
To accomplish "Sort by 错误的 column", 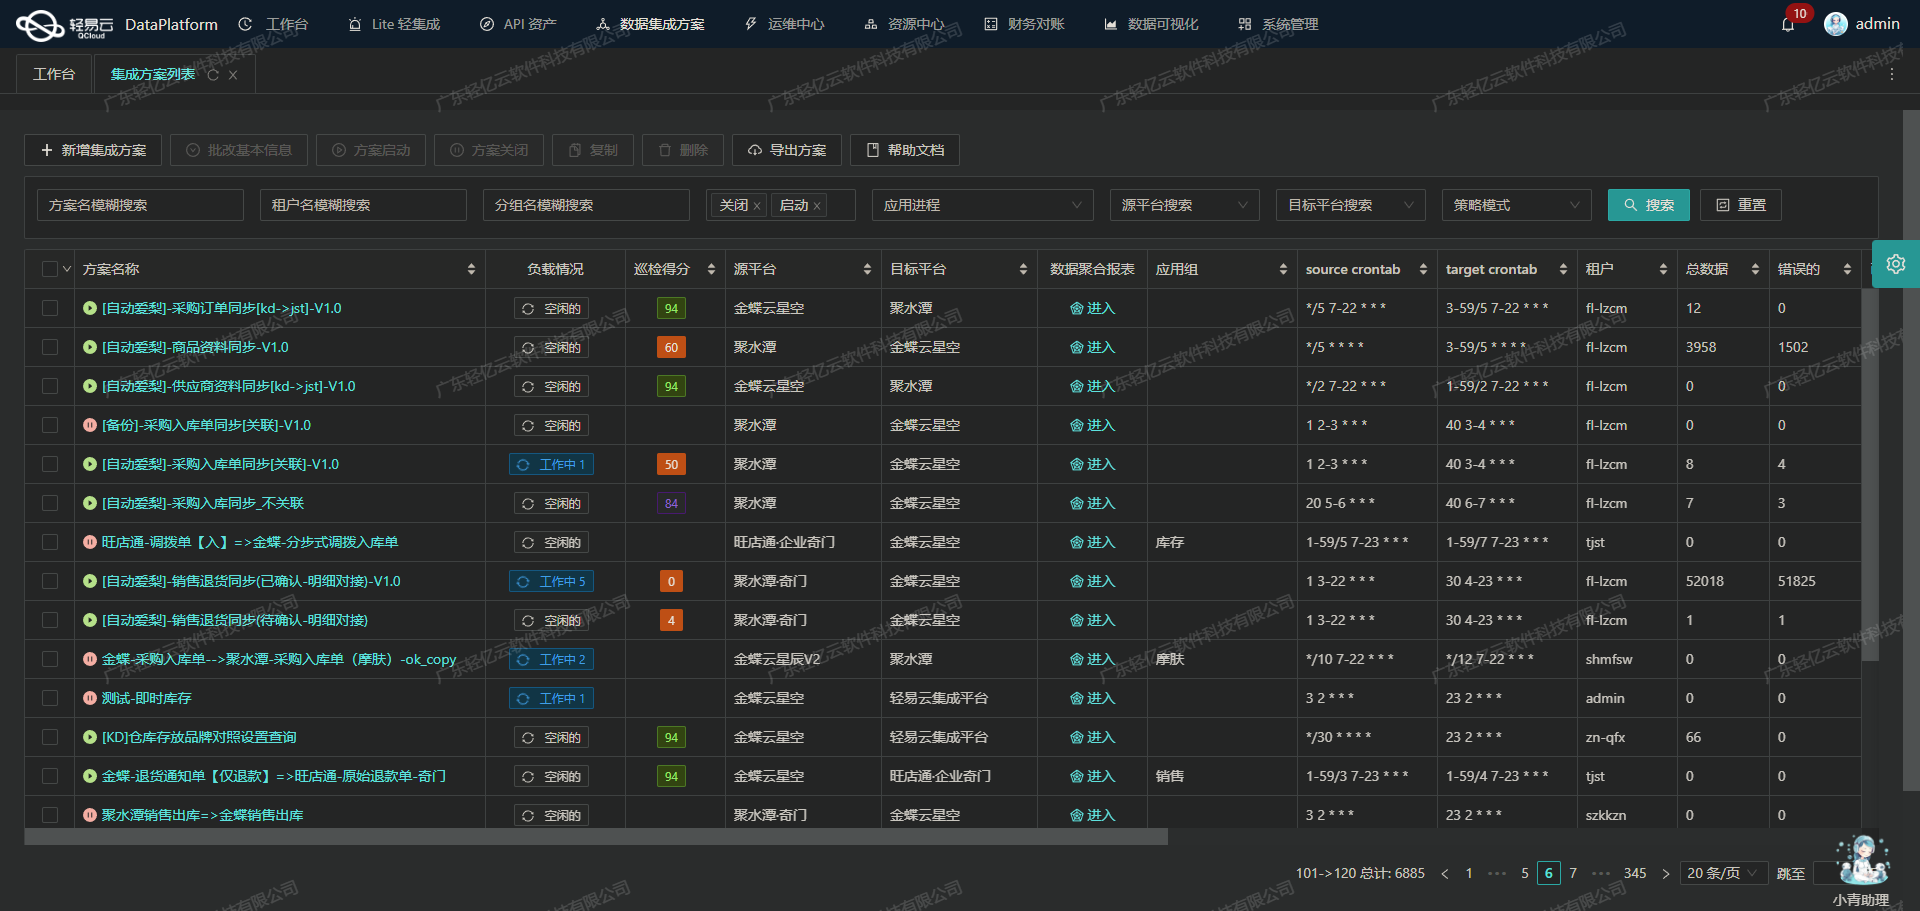I will coord(1847,269).
